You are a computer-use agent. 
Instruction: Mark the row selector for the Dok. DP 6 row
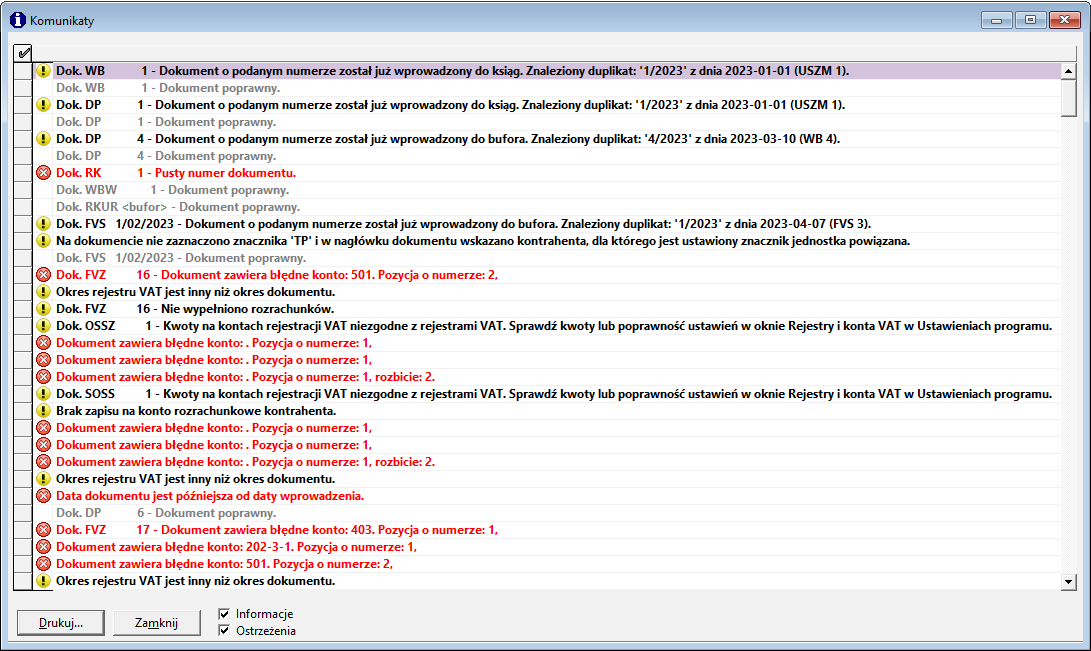click(23, 513)
